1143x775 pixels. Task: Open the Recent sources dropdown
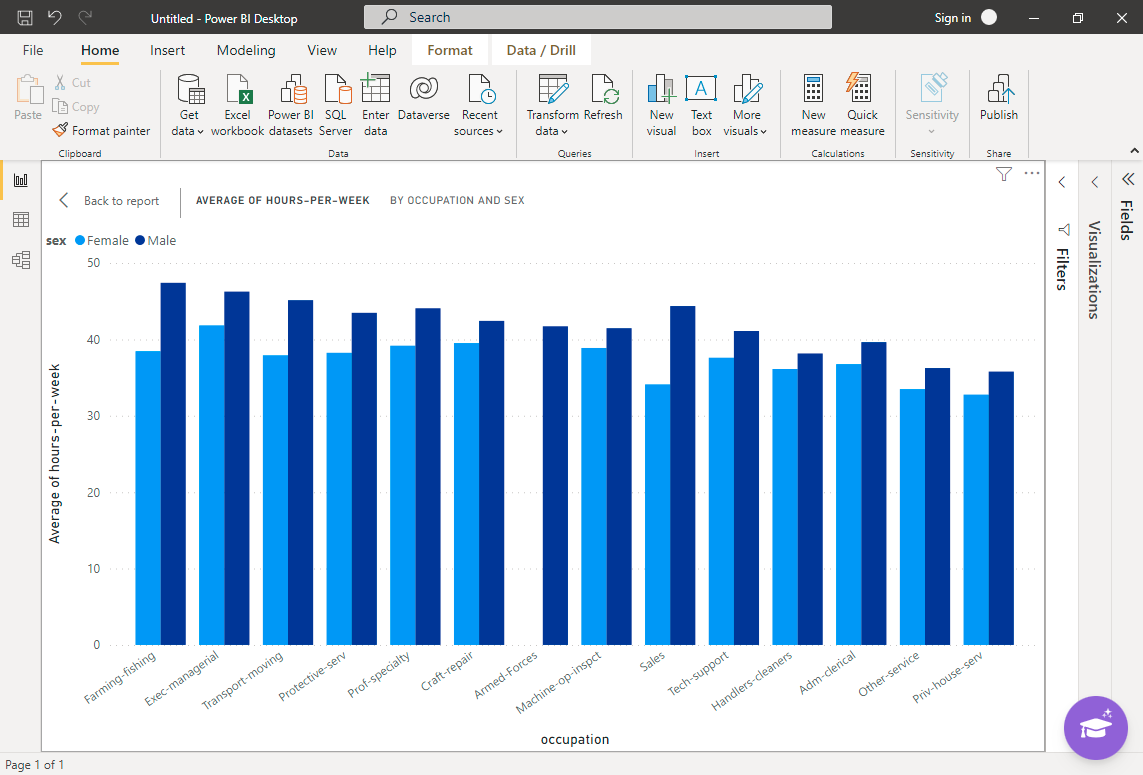478,104
